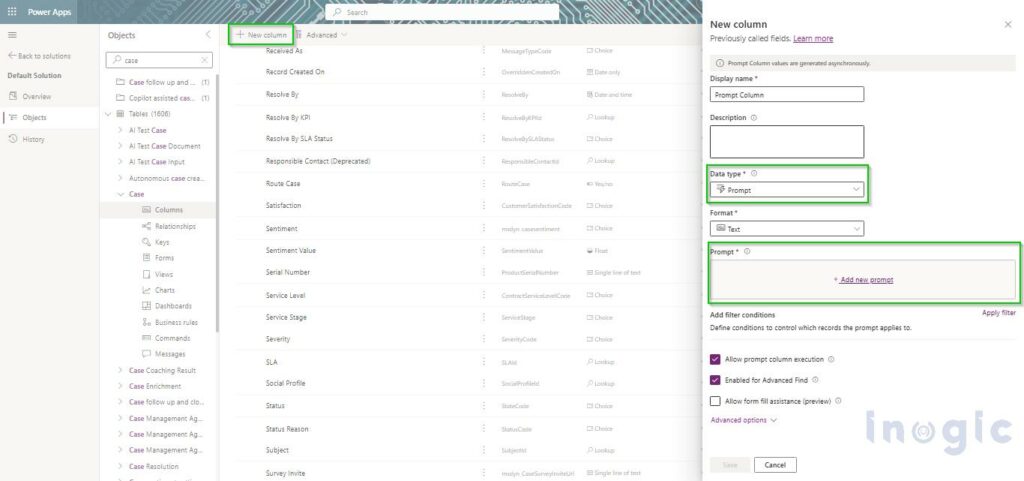Go back to solutions
The height and width of the screenshot is (481, 1024).
[x=40, y=56]
